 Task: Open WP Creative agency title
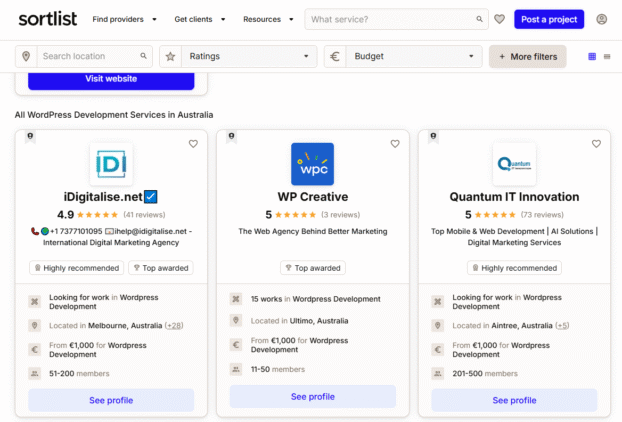point(313,197)
